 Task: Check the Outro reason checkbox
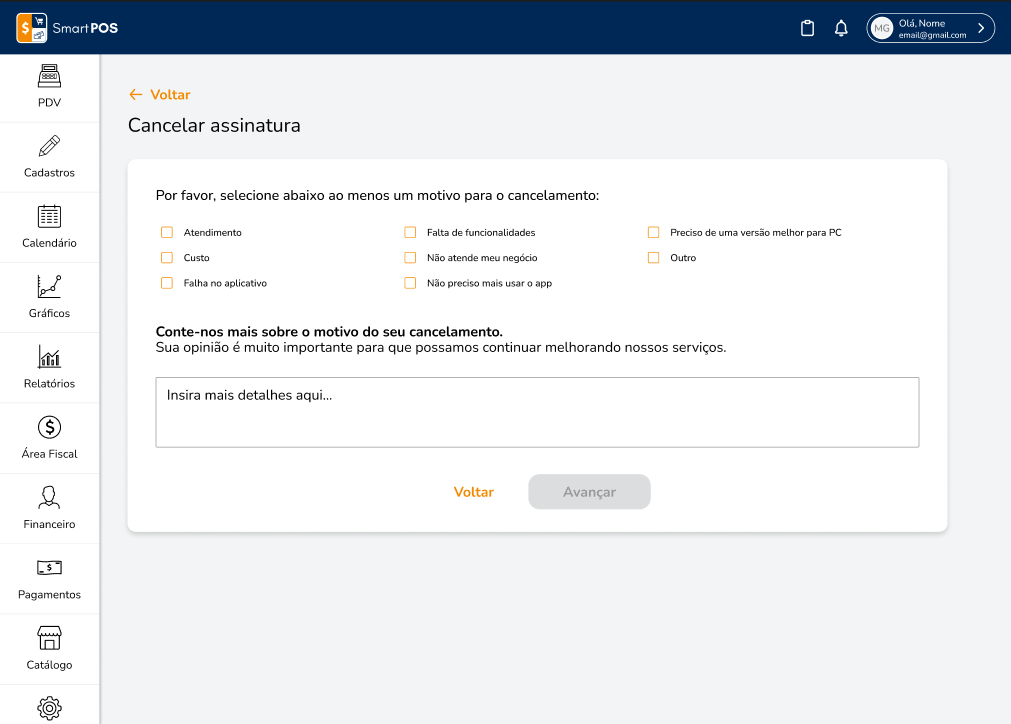(x=653, y=257)
